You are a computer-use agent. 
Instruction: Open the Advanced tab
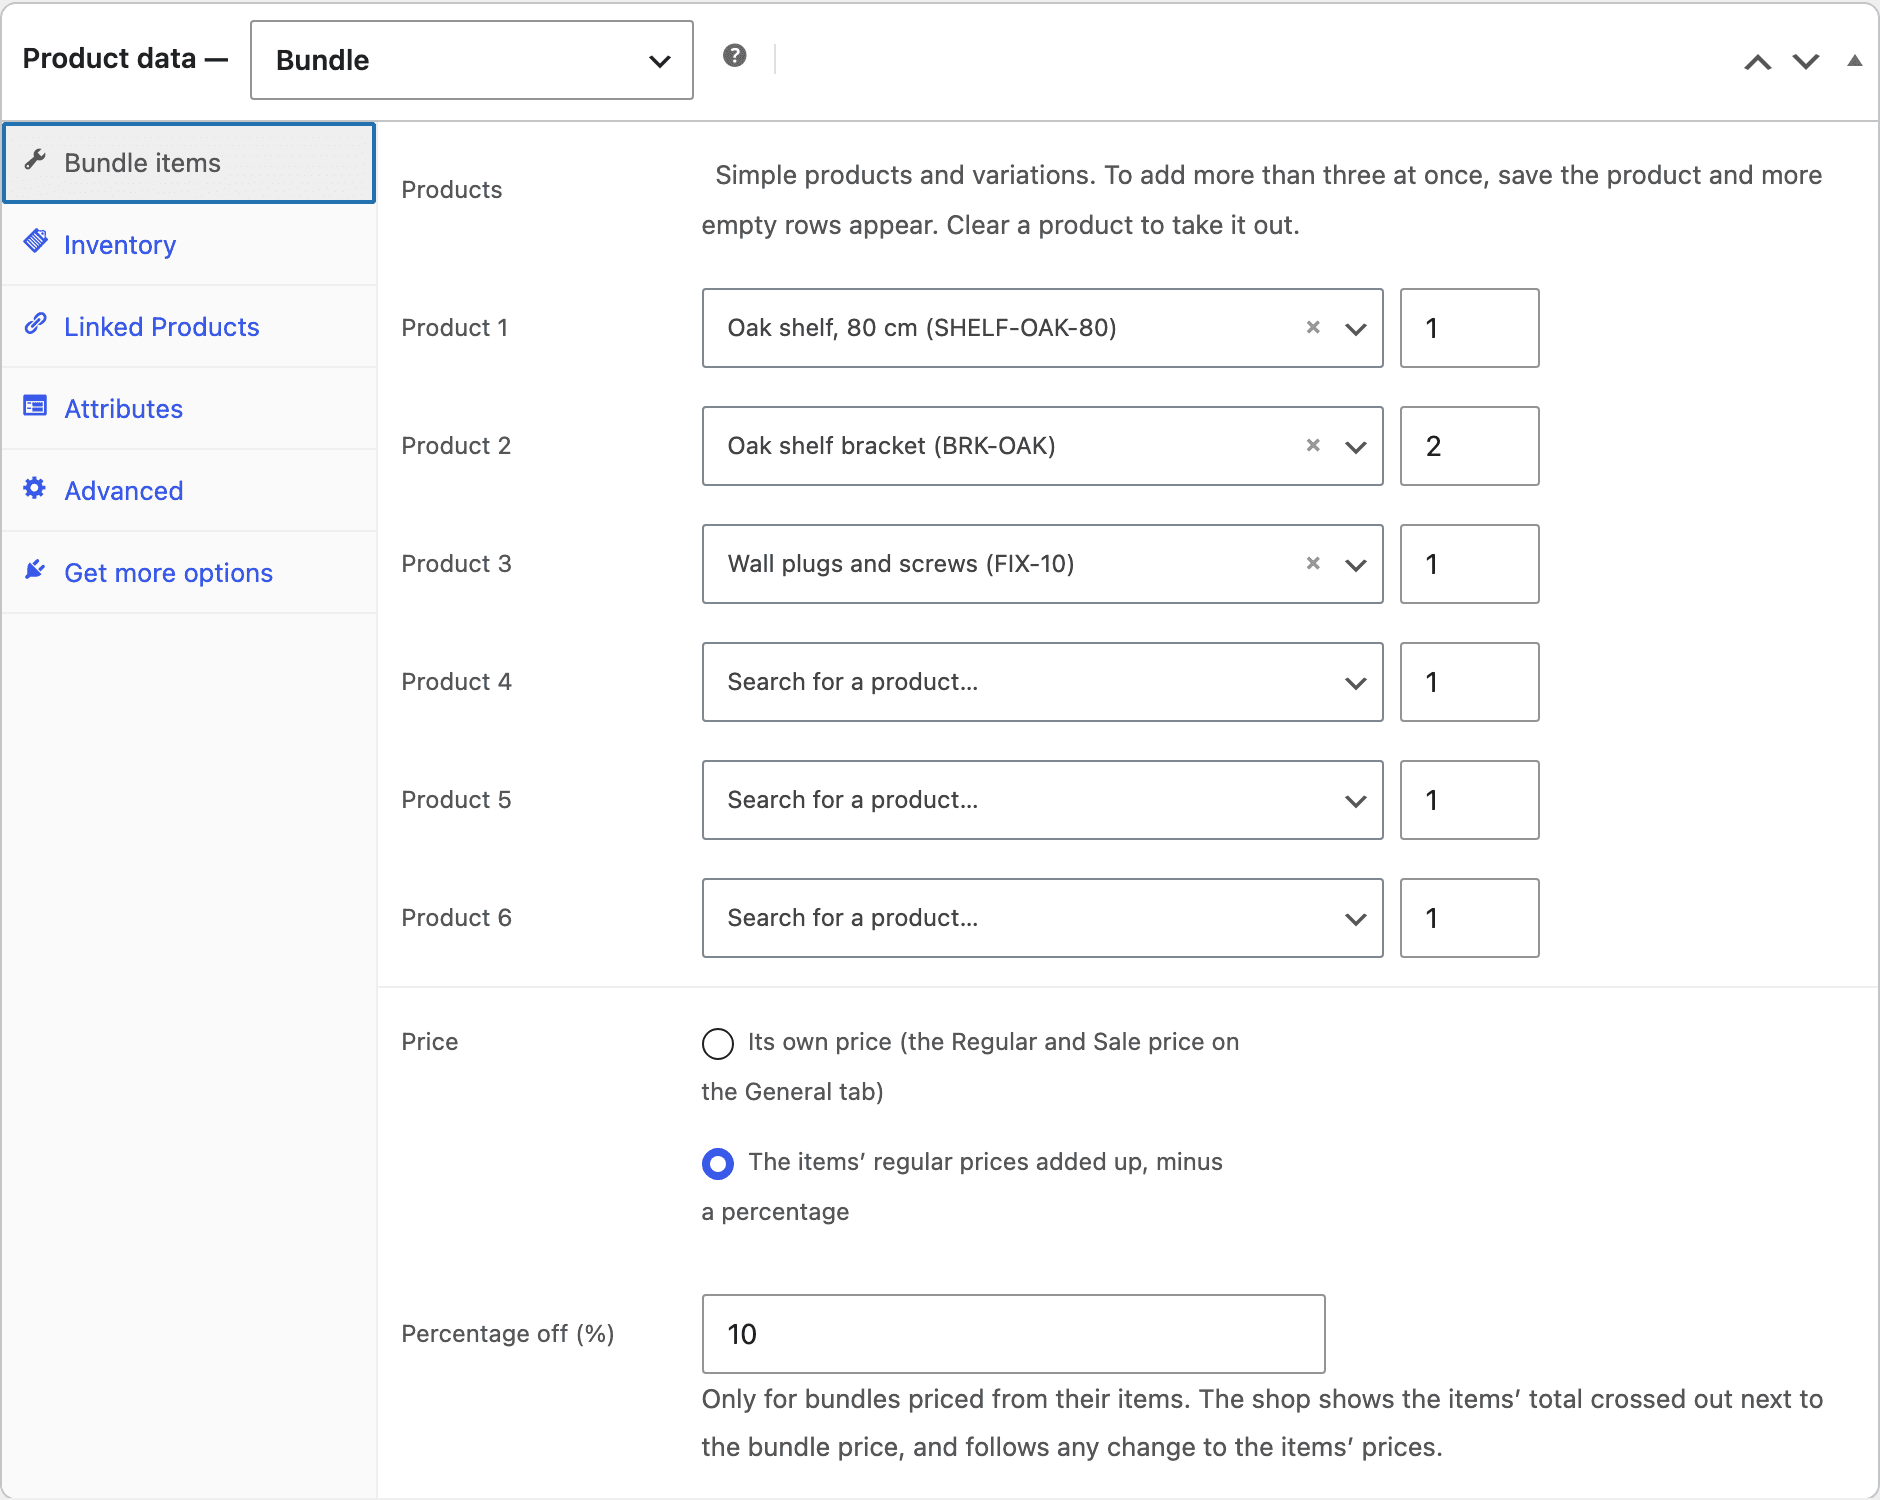point(189,491)
